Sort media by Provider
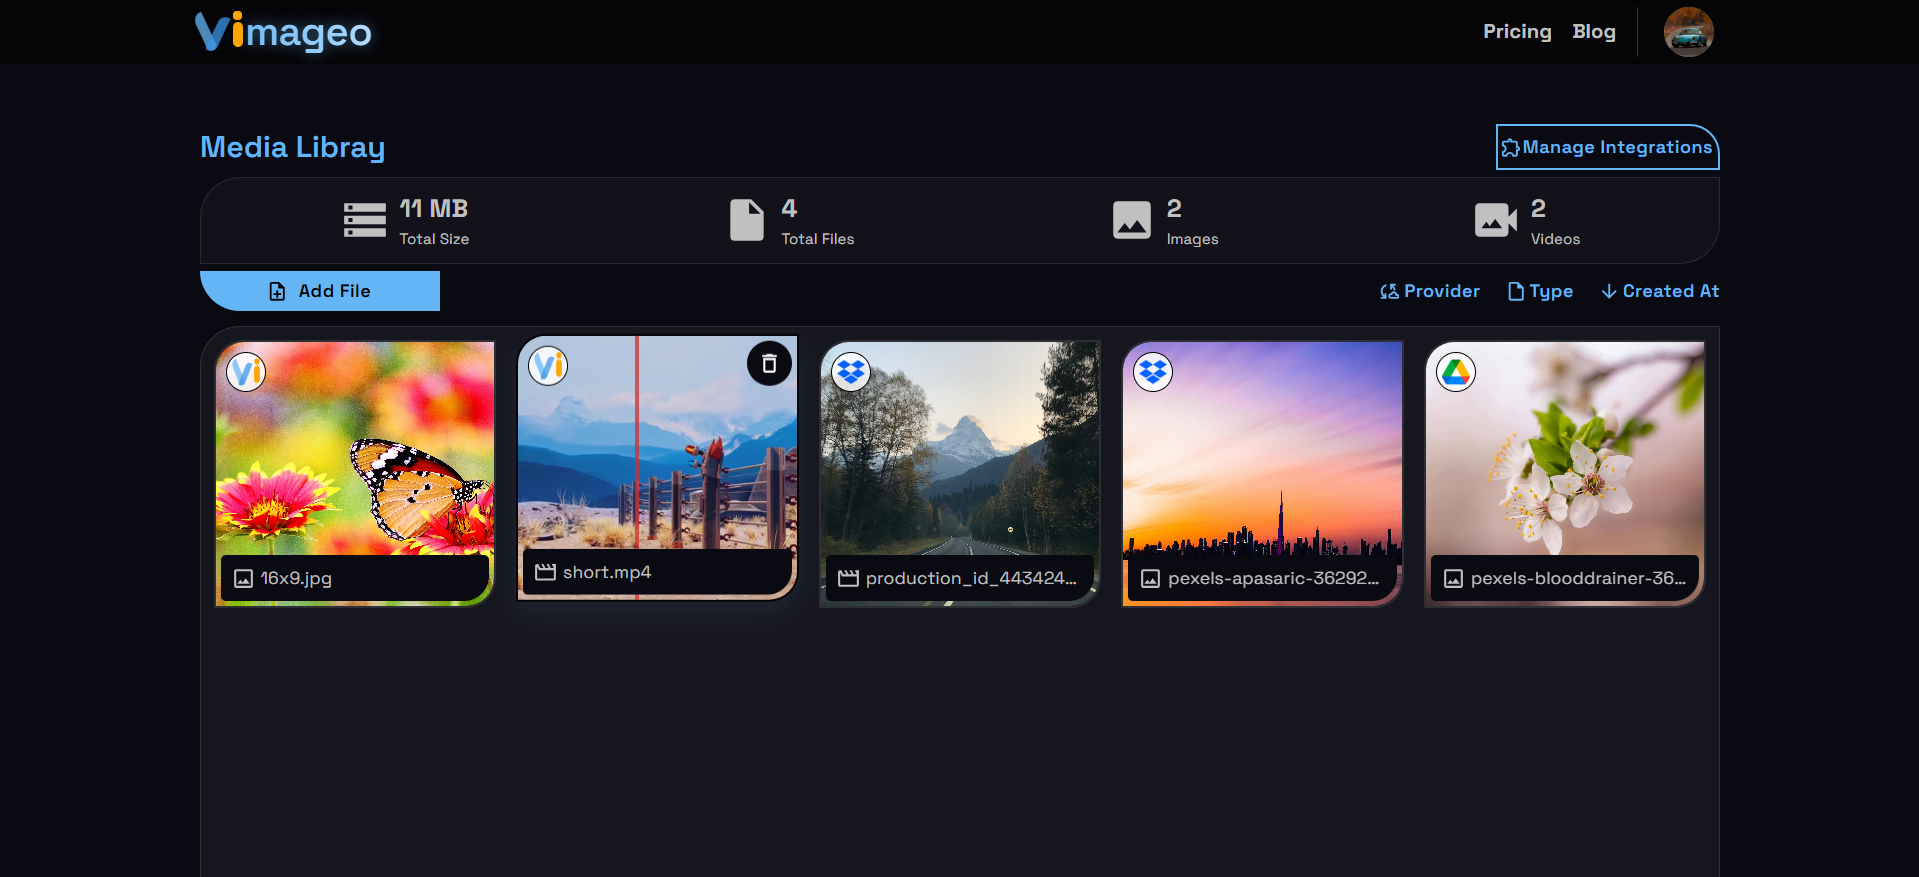Image resolution: width=1919 pixels, height=877 pixels. [1429, 291]
